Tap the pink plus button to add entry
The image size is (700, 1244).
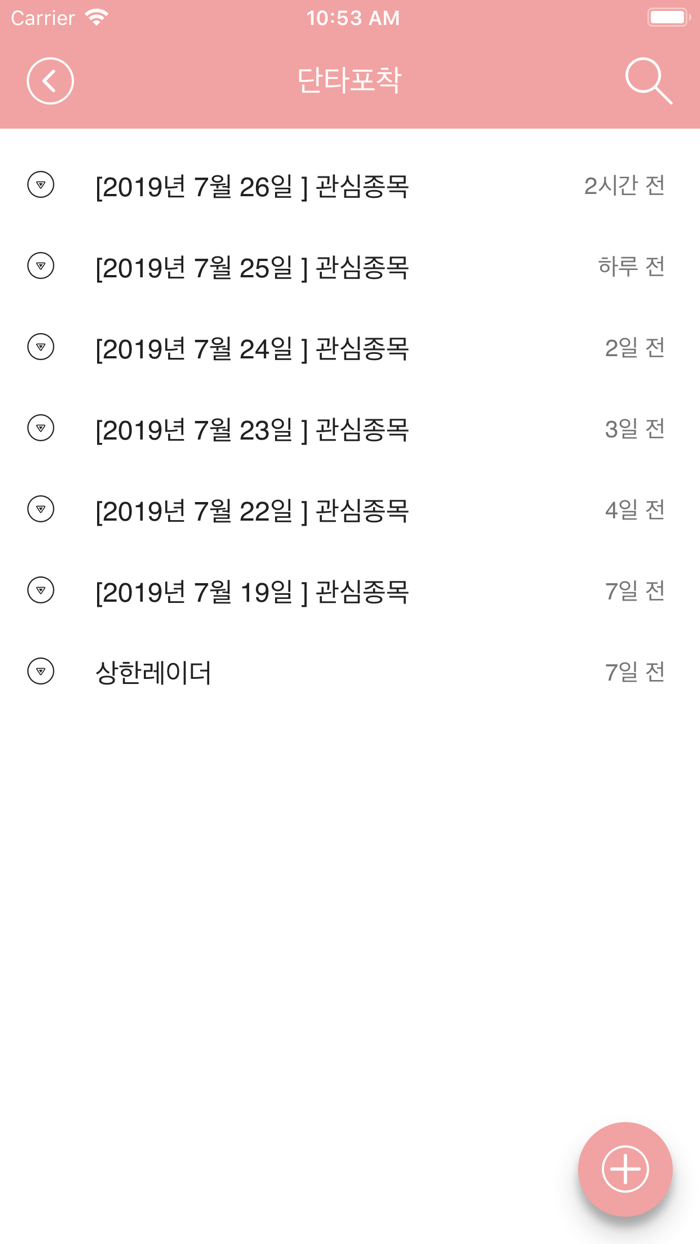tap(625, 1168)
